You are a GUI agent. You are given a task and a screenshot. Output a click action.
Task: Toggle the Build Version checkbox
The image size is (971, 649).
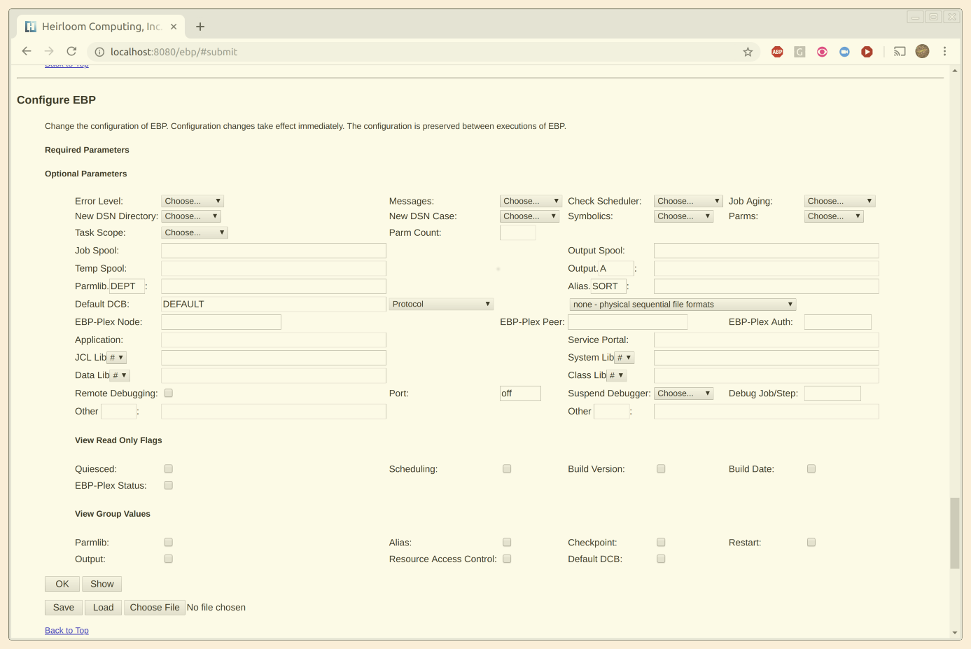[x=661, y=469]
